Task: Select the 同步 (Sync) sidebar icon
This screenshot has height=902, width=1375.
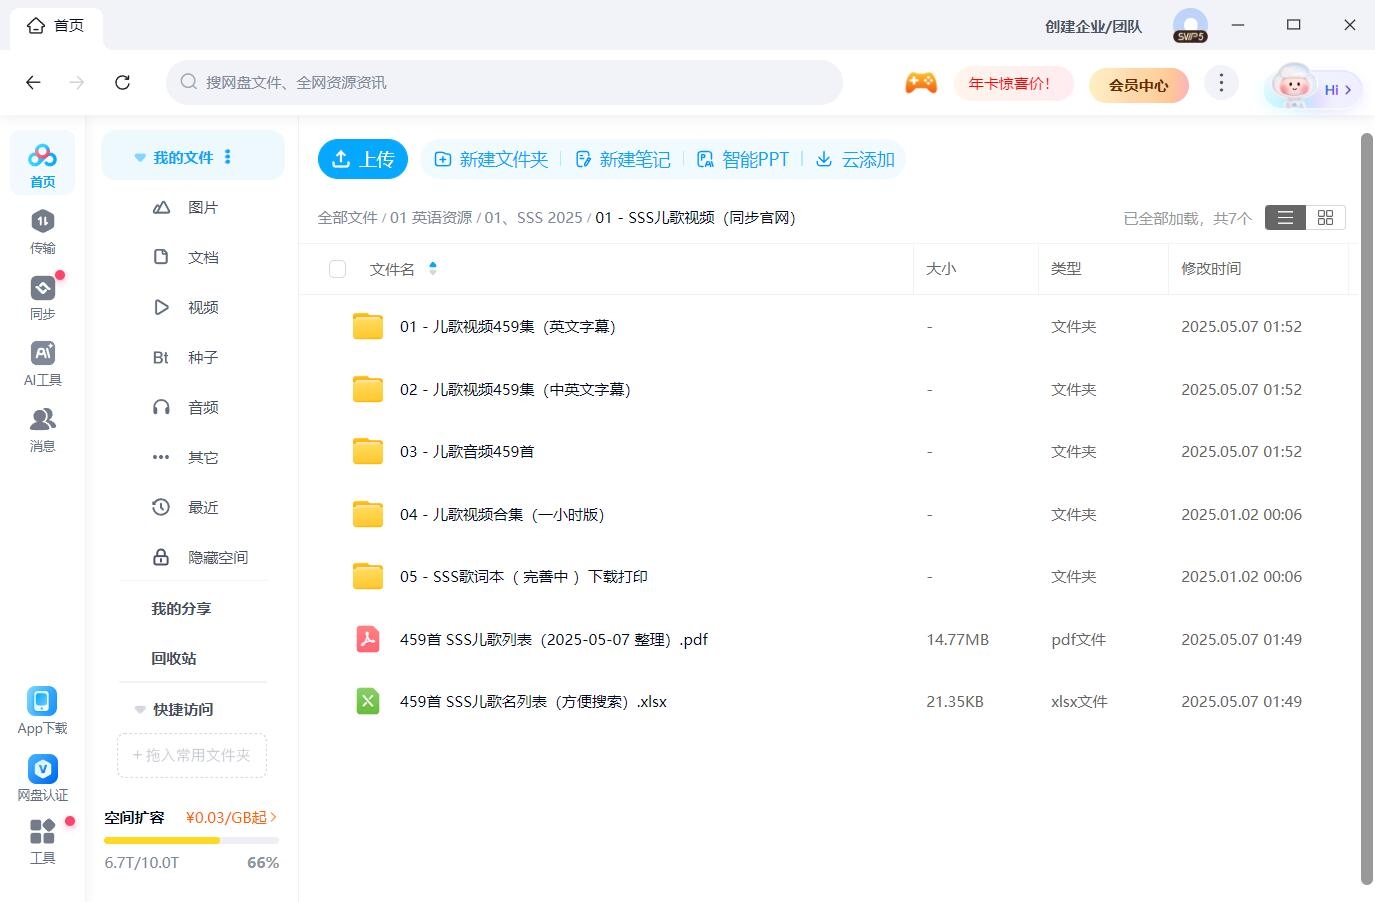Action: (42, 297)
